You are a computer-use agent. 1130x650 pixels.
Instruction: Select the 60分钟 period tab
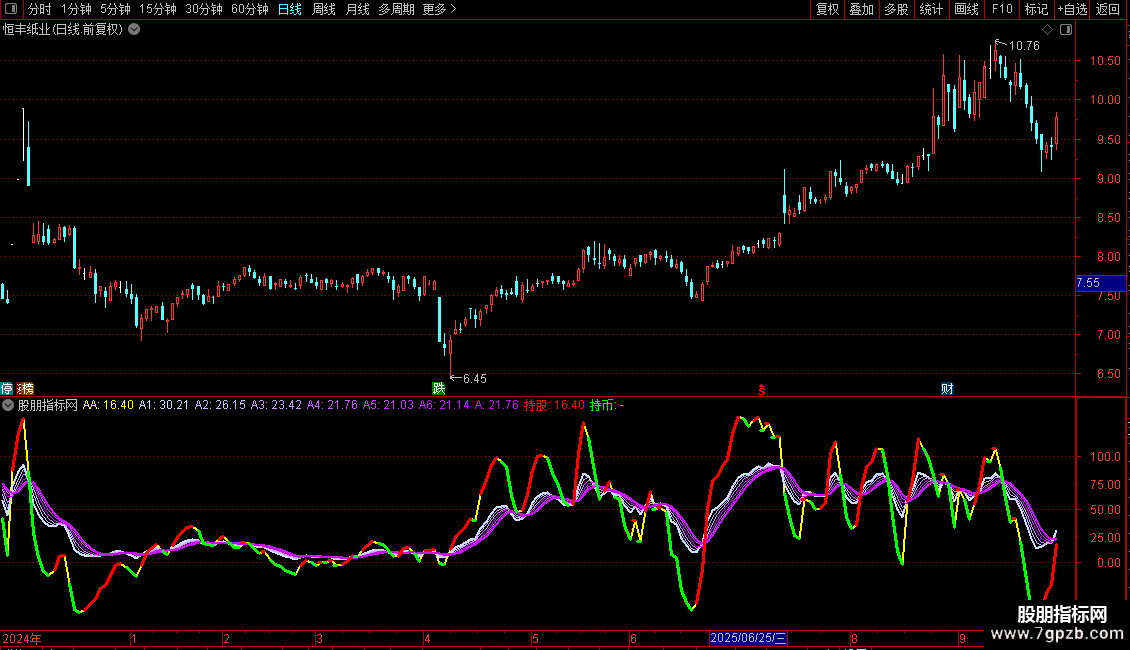[250, 9]
